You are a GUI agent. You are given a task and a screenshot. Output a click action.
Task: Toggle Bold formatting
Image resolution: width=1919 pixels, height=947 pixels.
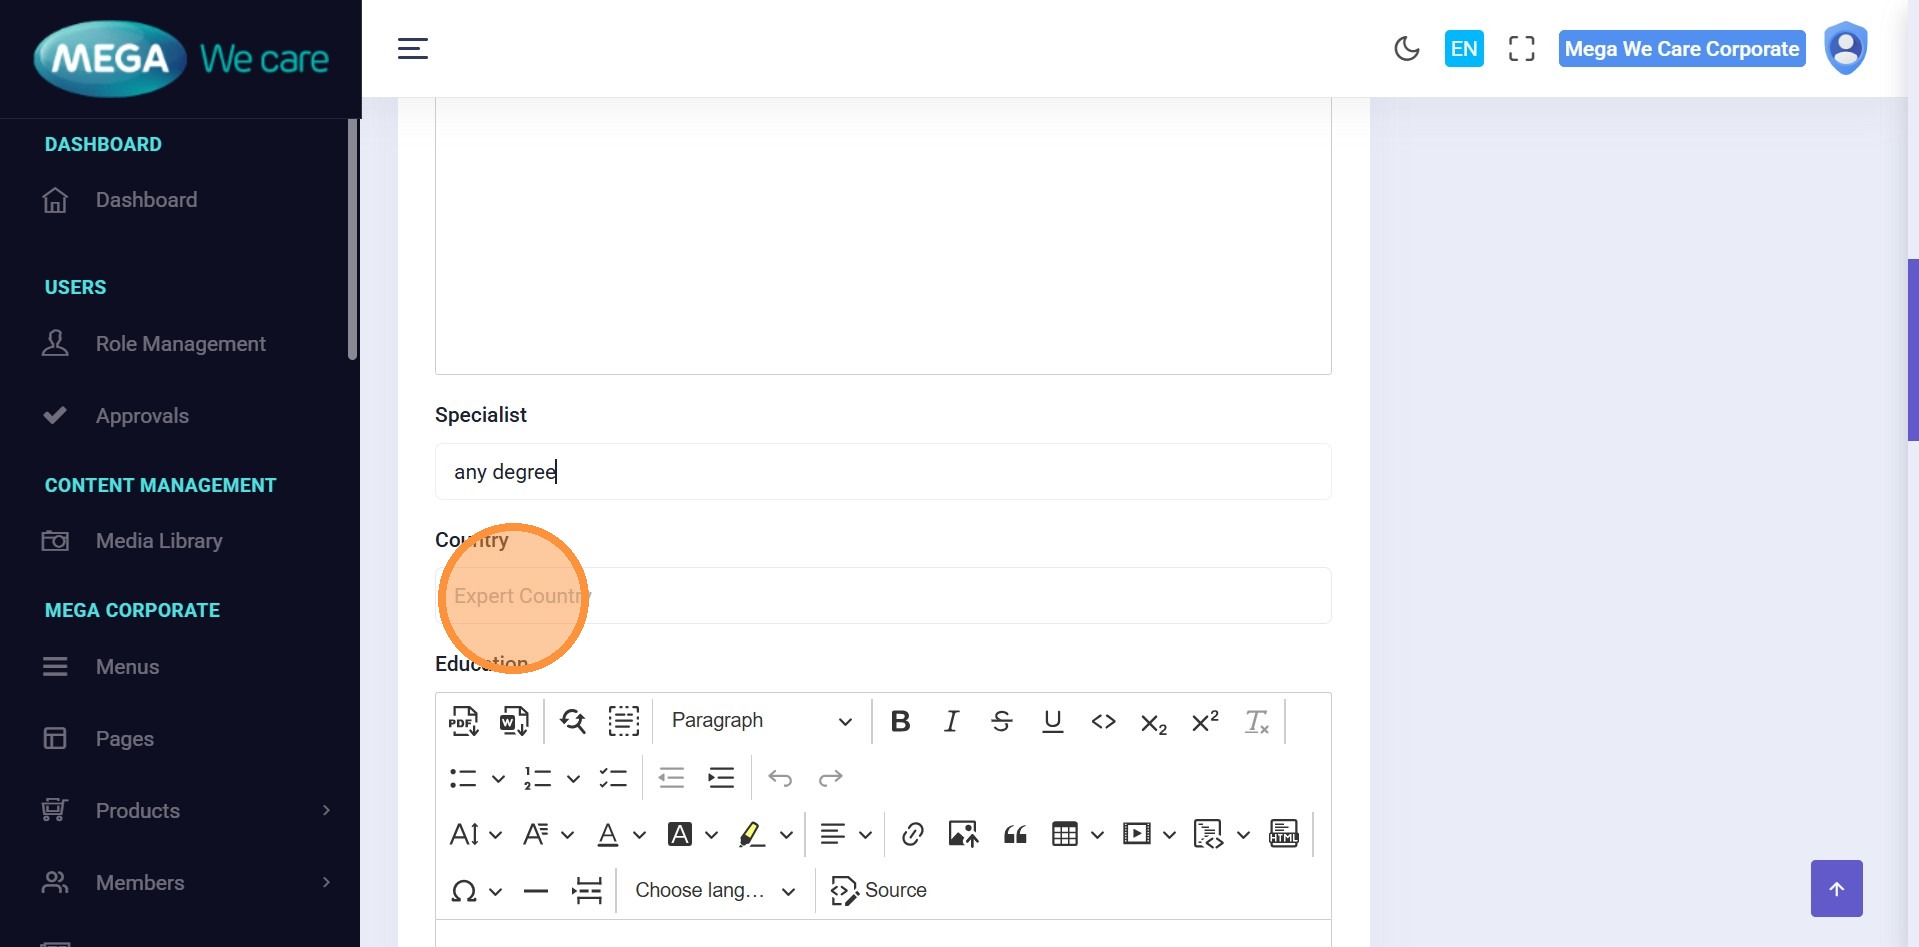pyautogui.click(x=900, y=721)
